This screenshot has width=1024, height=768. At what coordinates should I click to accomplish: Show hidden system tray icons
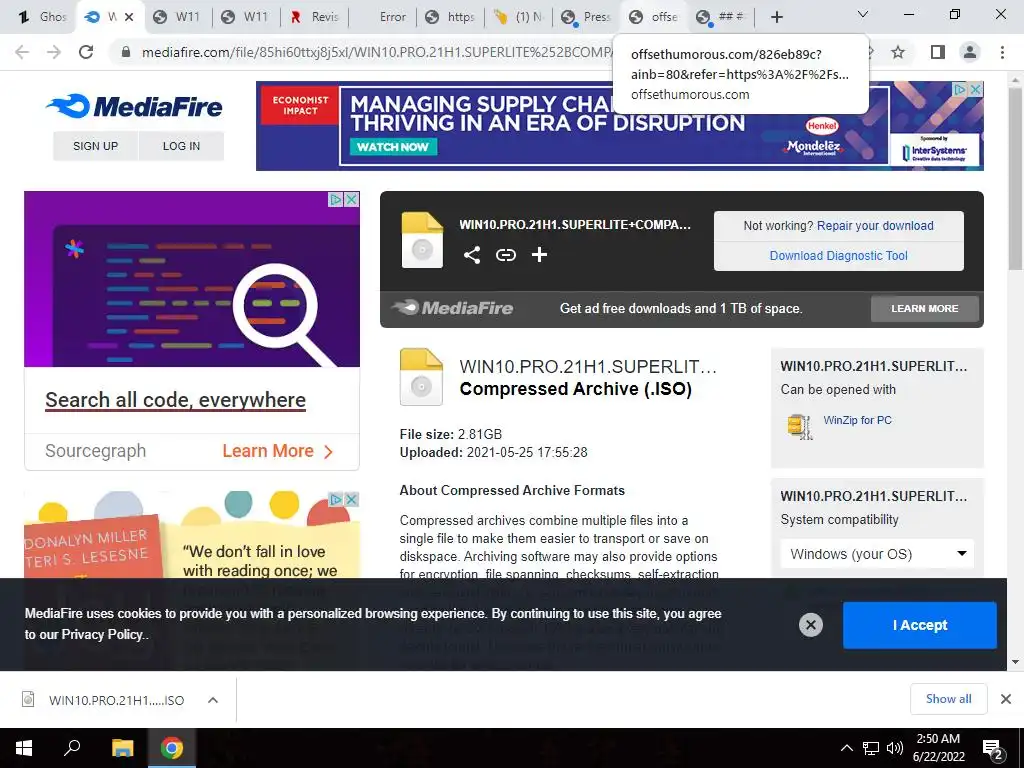(846, 748)
